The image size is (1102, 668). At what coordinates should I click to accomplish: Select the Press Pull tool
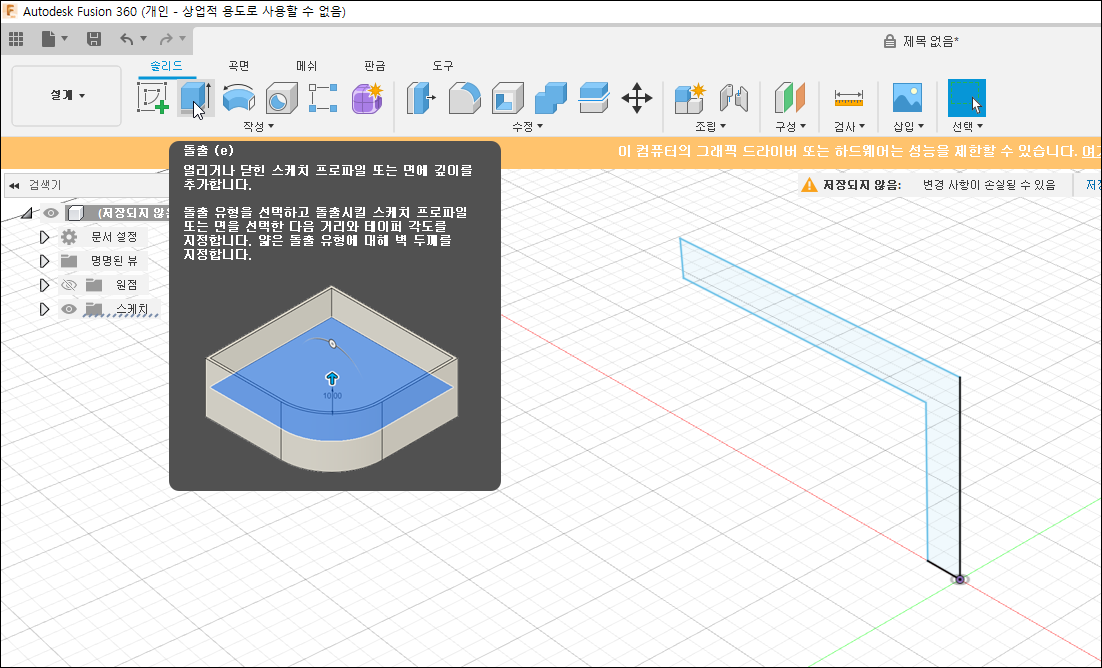pyautogui.click(x=421, y=98)
